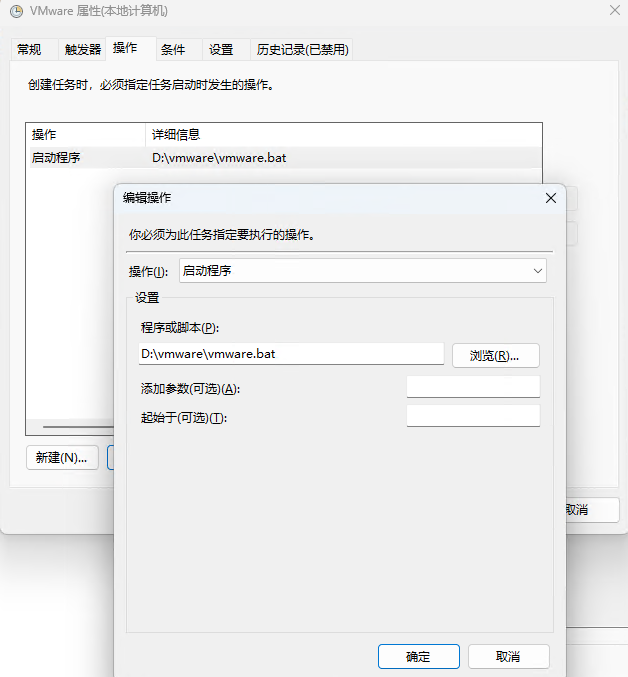Close the 编辑操作 dialog with X
Viewport: 628px width, 677px height.
(550, 198)
